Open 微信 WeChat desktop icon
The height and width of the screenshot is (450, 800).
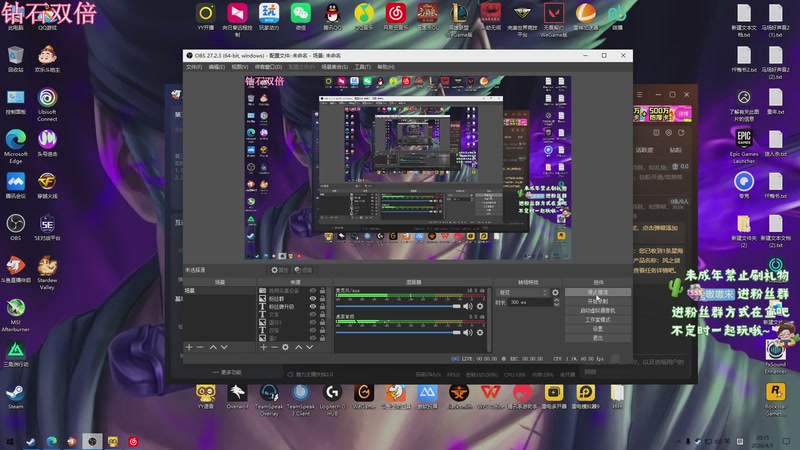(301, 16)
